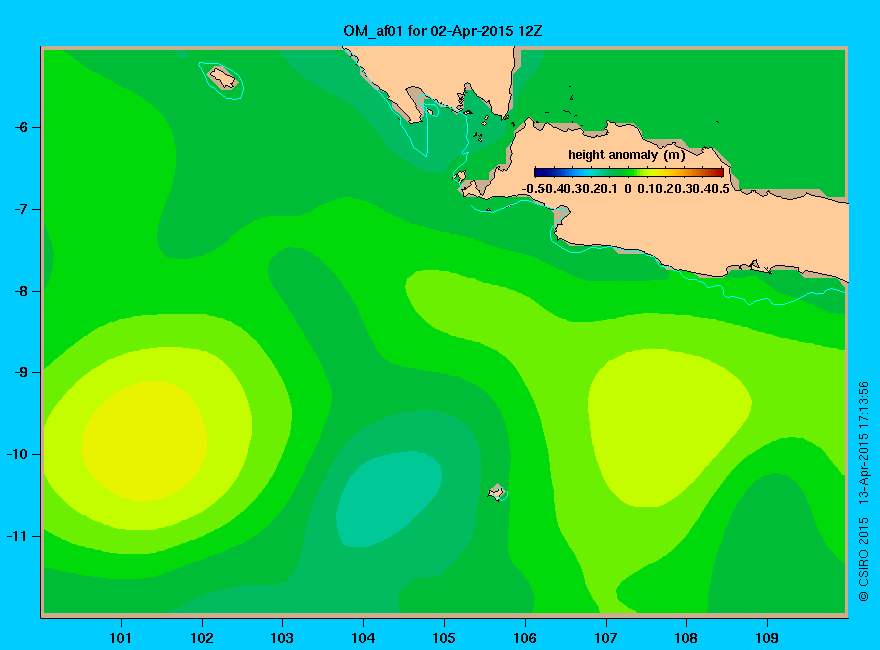Click longitude axis label "106"

point(525,638)
